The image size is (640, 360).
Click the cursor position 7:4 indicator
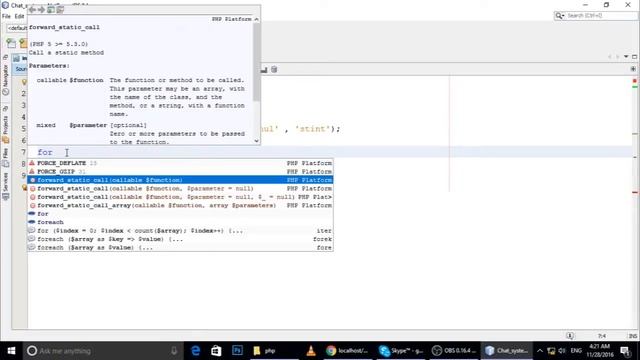click(602, 336)
